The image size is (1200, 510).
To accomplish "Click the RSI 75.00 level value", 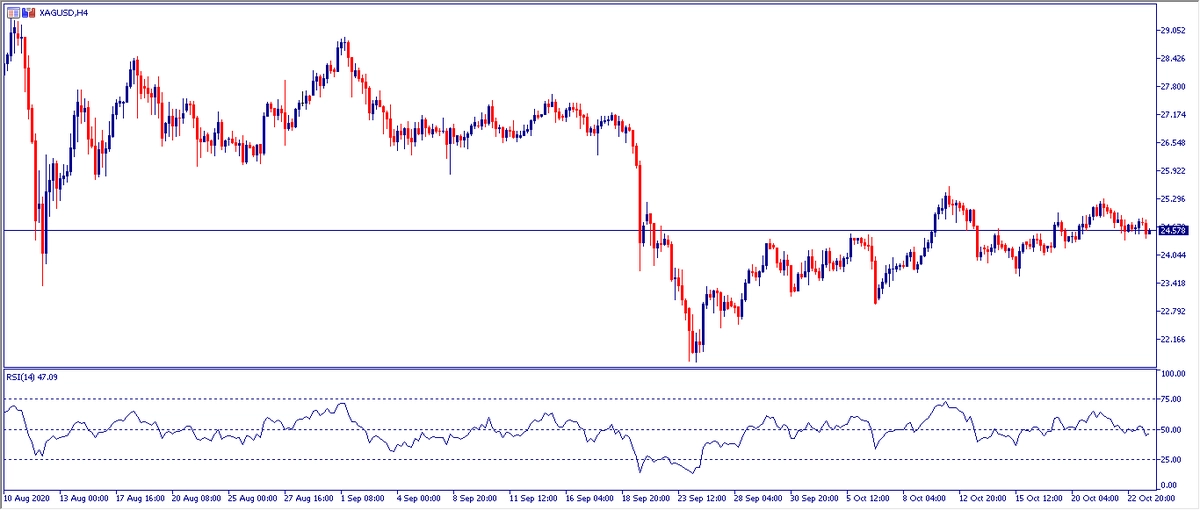I will tap(1171, 399).
